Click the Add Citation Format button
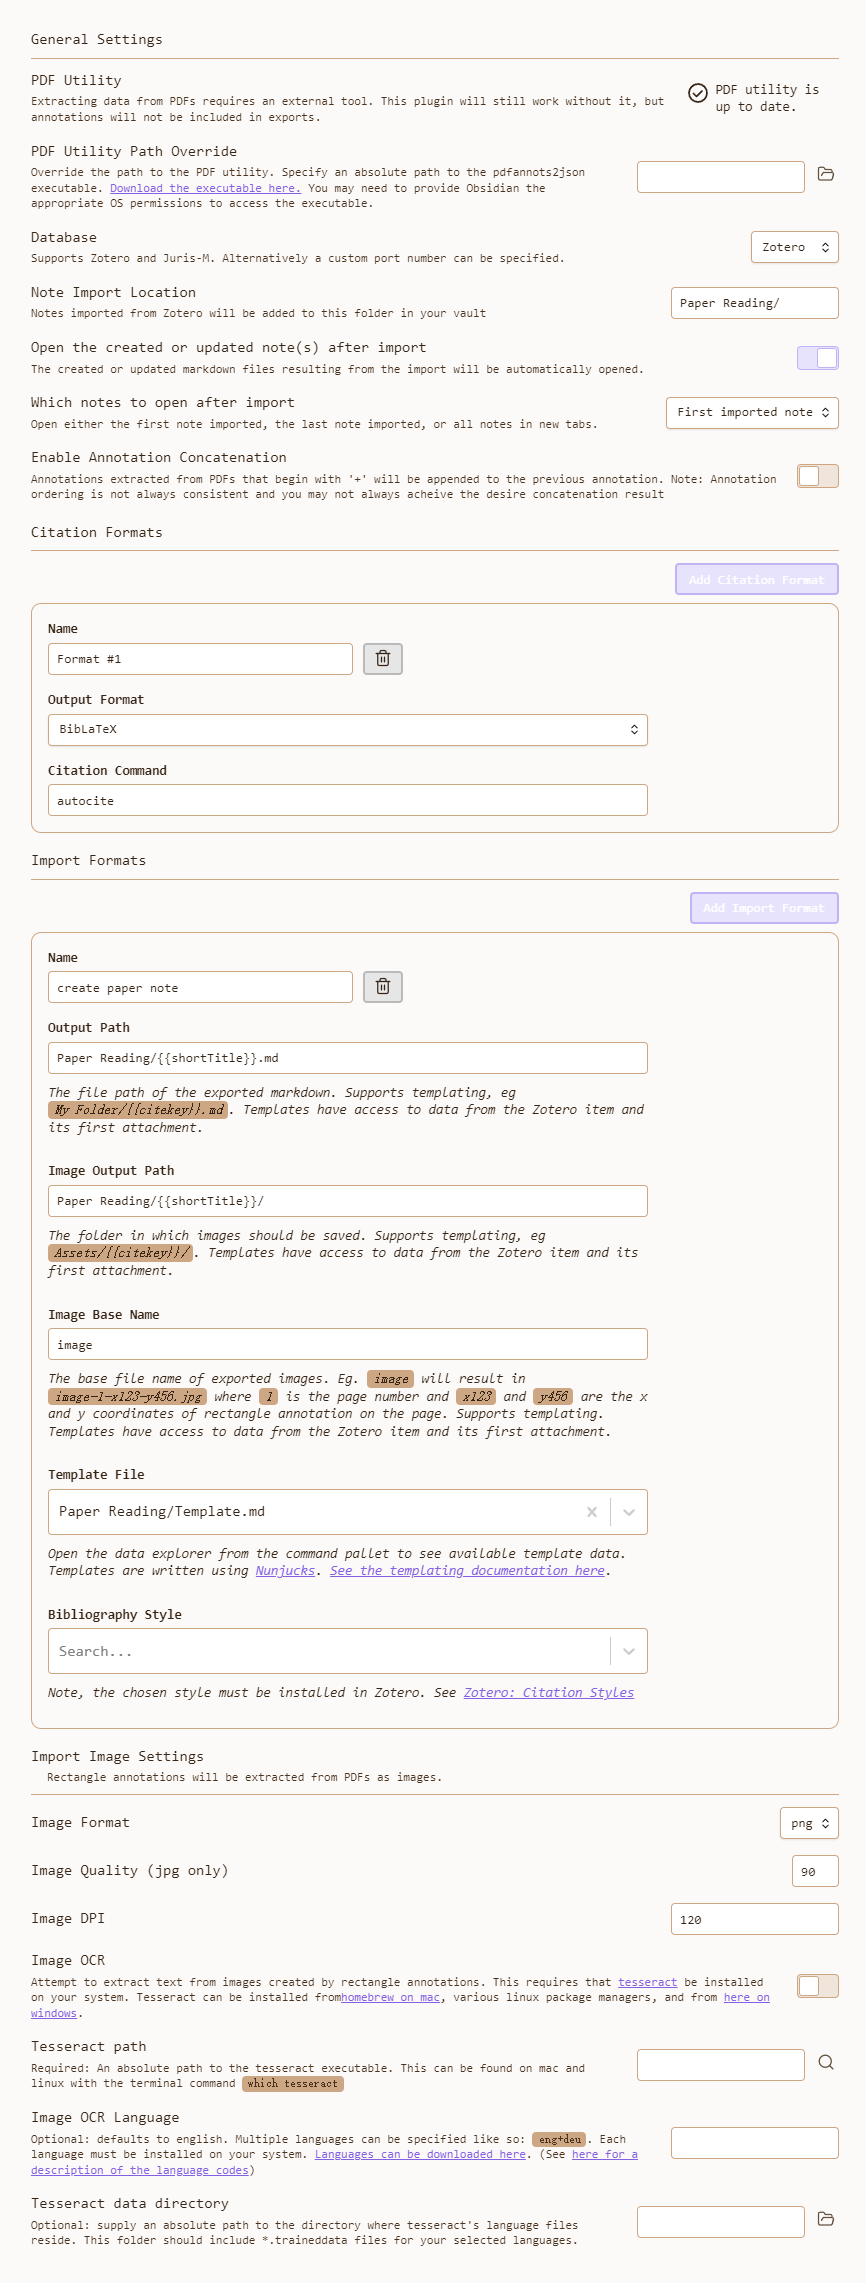The image size is (866, 2283). click(757, 580)
